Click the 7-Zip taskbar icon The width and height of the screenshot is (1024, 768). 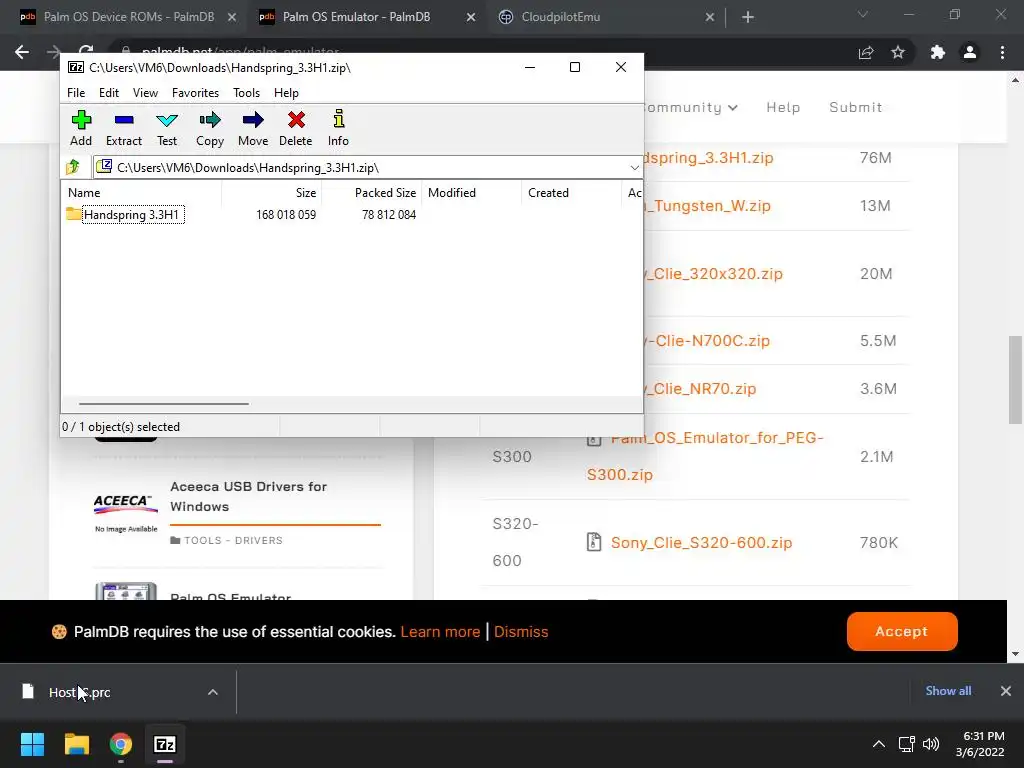click(165, 744)
